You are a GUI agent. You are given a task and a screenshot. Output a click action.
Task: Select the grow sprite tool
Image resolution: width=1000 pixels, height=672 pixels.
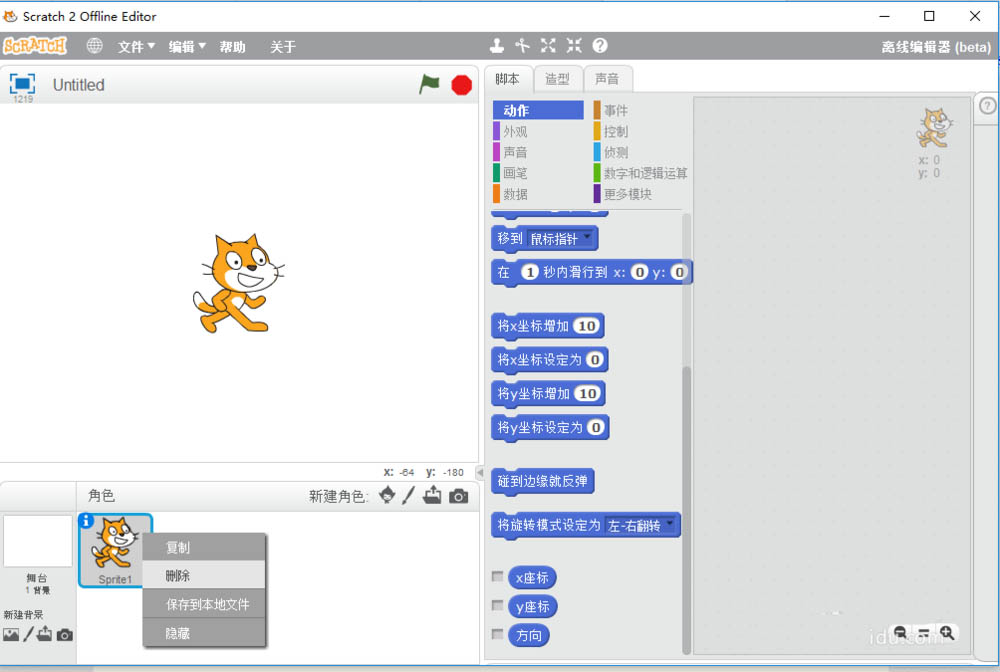548,45
